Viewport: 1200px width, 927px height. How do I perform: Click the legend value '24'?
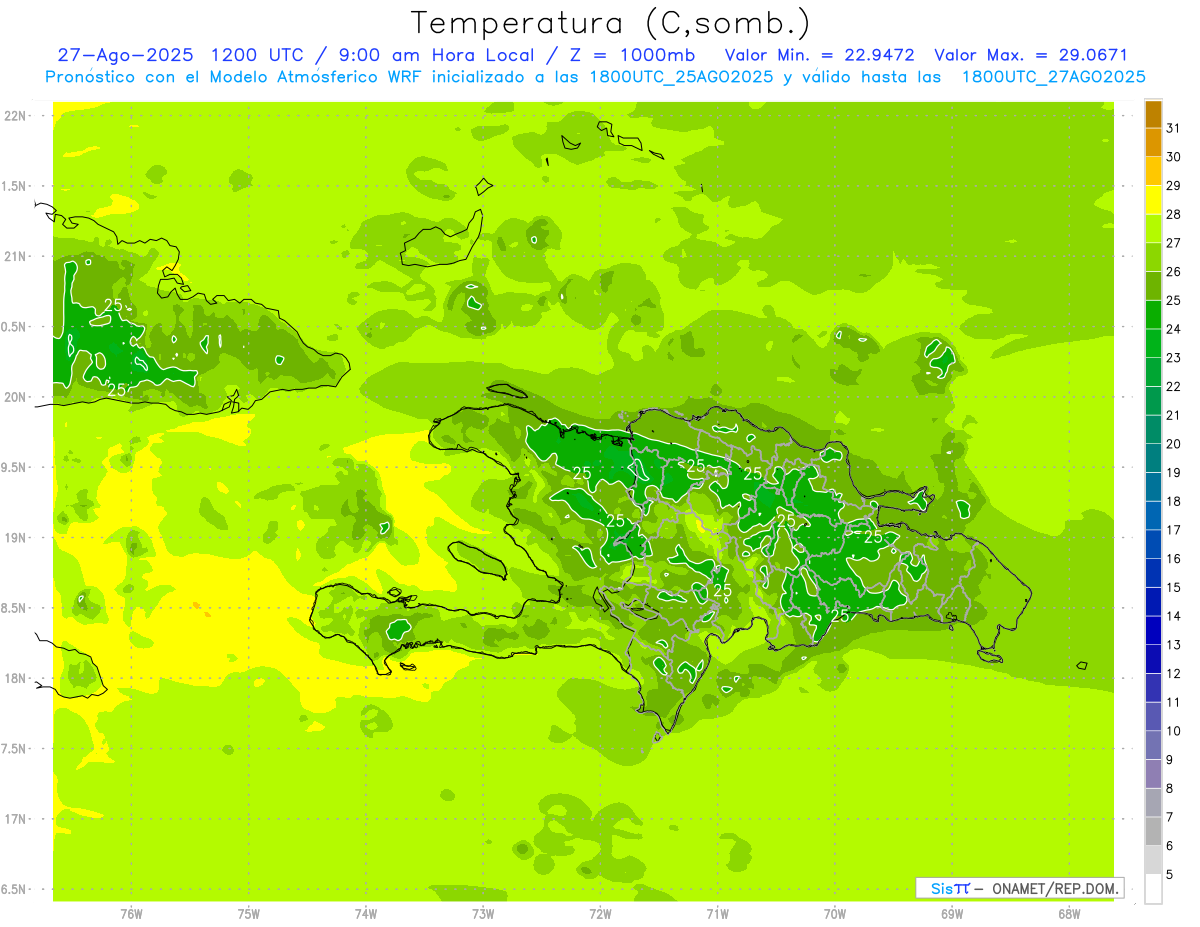coord(1174,329)
